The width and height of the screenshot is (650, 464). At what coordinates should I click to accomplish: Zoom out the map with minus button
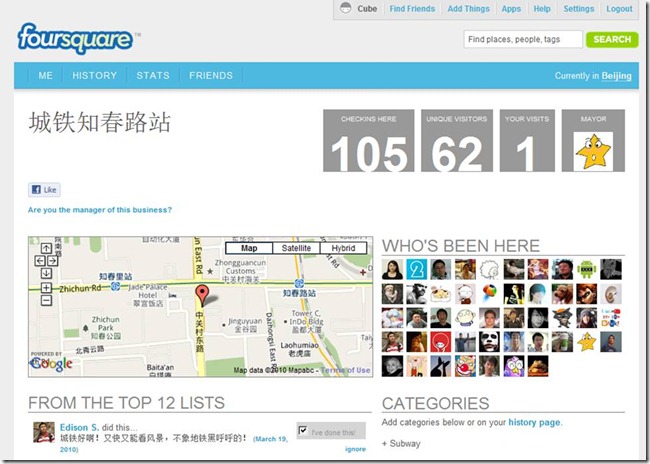point(46,301)
